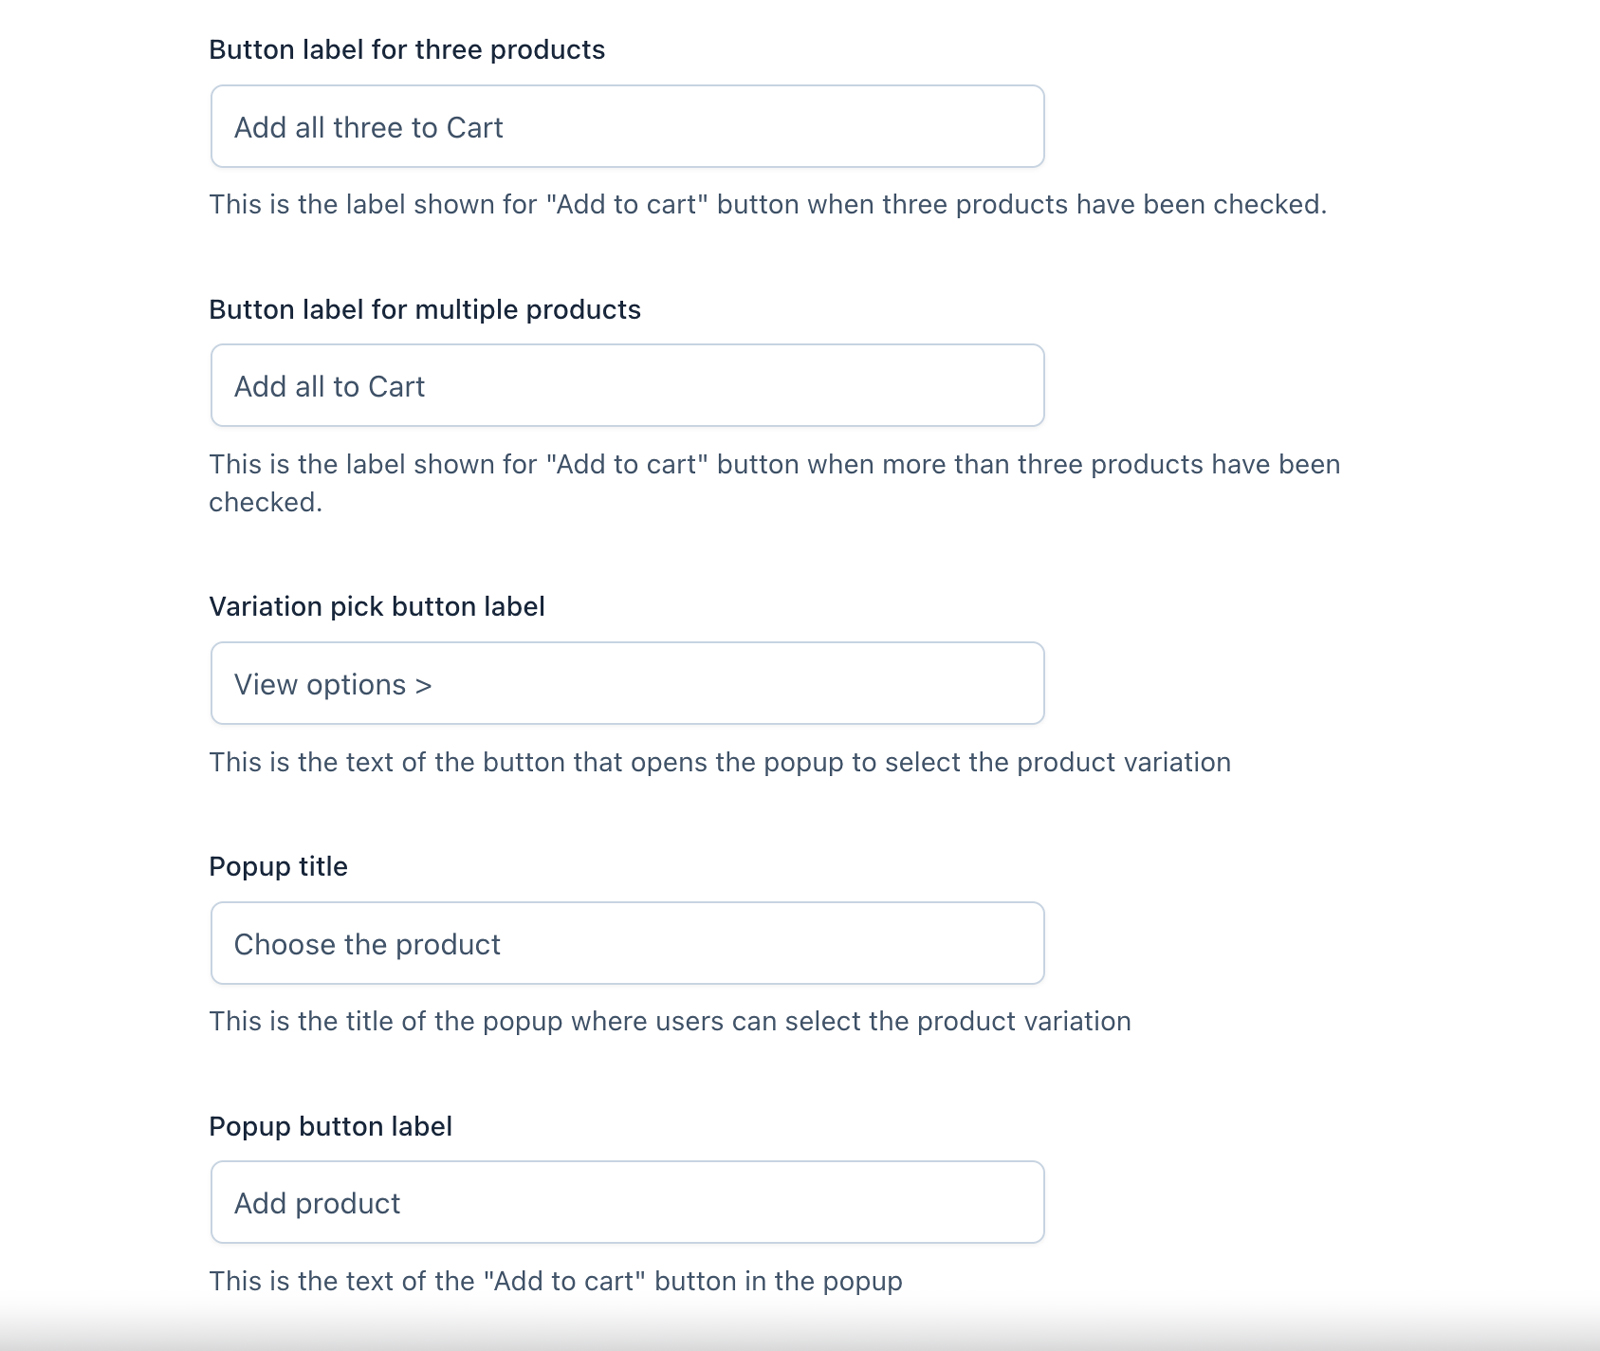Image resolution: width=1600 pixels, height=1351 pixels.
Task: Click the 'Add all three to Cart' input field
Action: point(627,127)
